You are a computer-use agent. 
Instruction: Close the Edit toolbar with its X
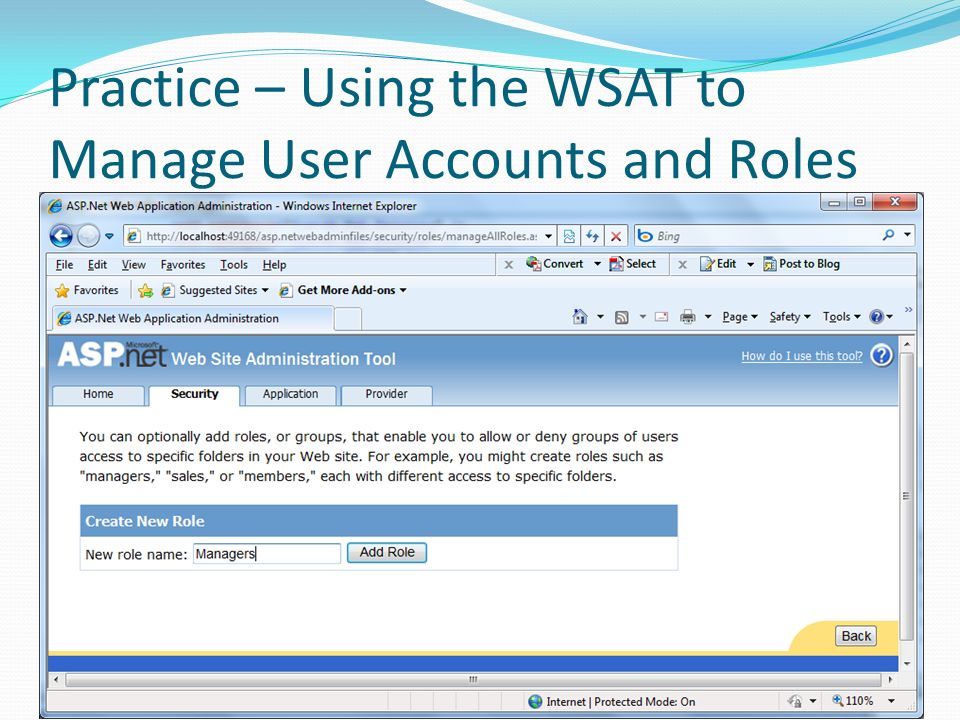pyautogui.click(x=683, y=264)
